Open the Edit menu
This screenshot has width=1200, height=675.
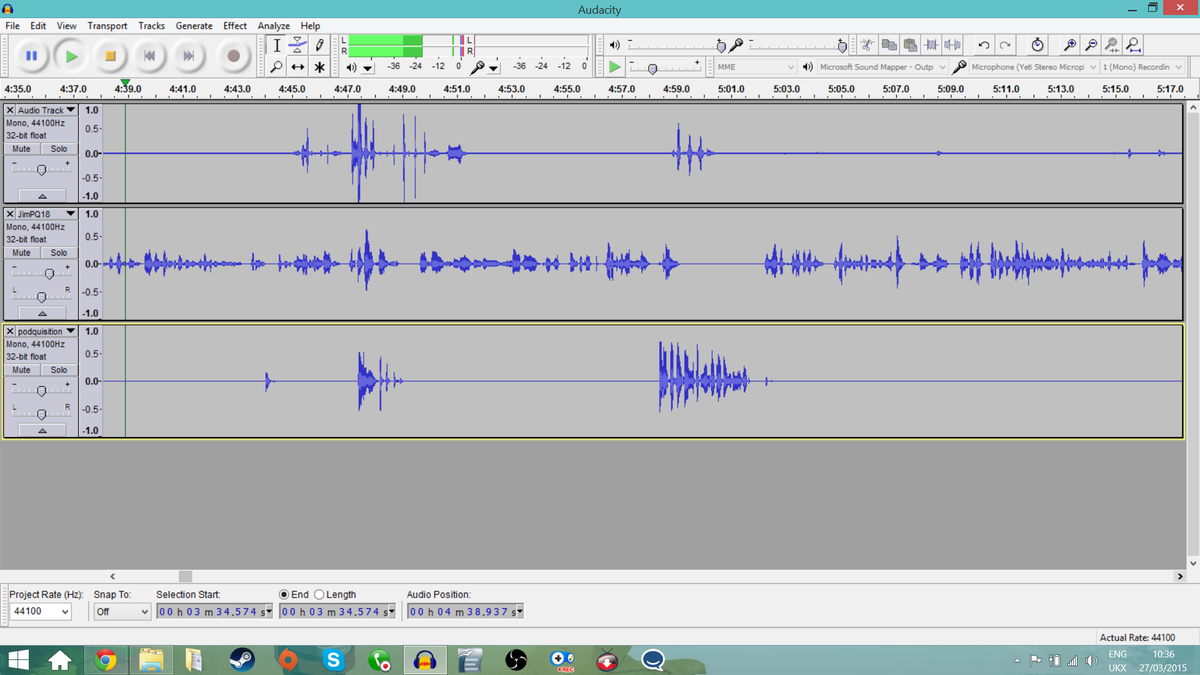tap(38, 26)
